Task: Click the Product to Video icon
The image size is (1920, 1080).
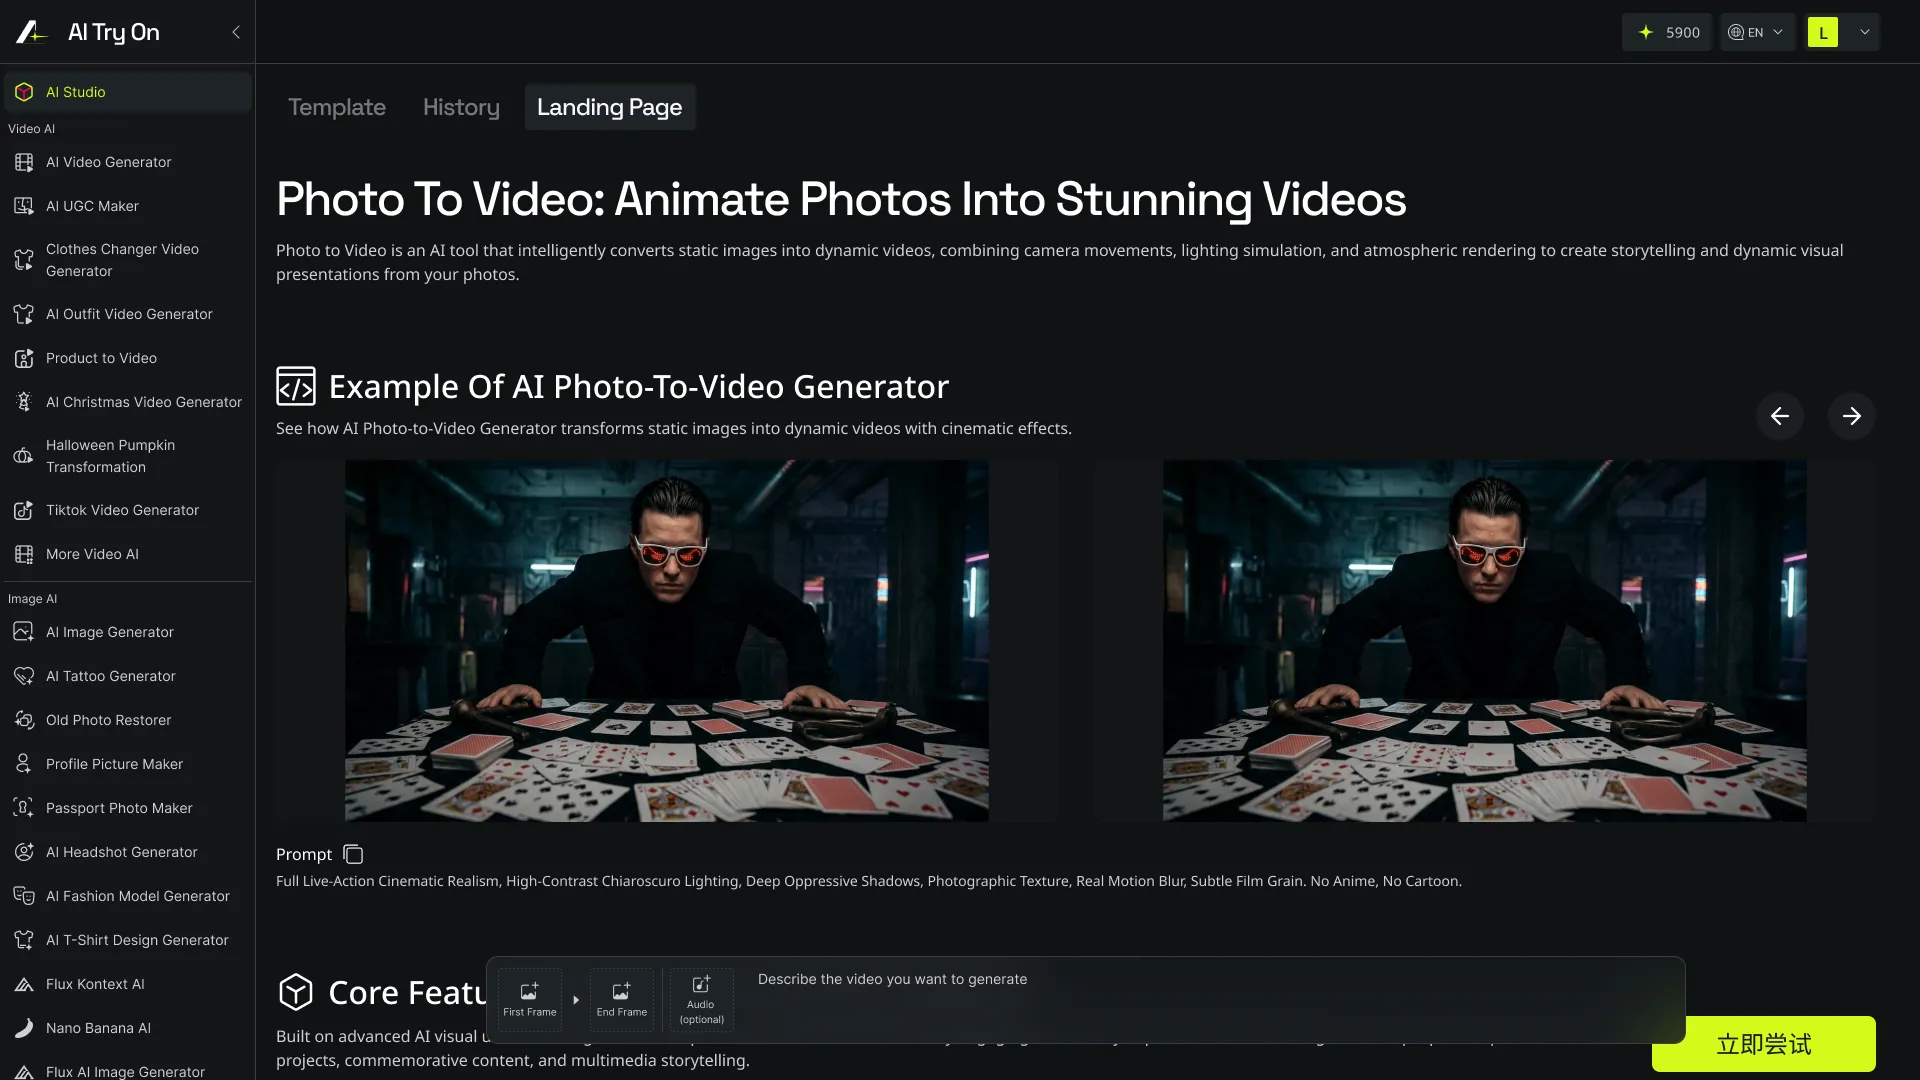Action: point(24,358)
